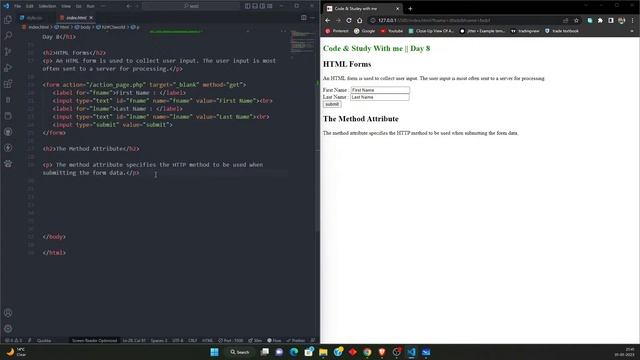The width and height of the screenshot is (640, 360).
Task: Click the UTF-8 encoding status item
Action: tap(178, 340)
